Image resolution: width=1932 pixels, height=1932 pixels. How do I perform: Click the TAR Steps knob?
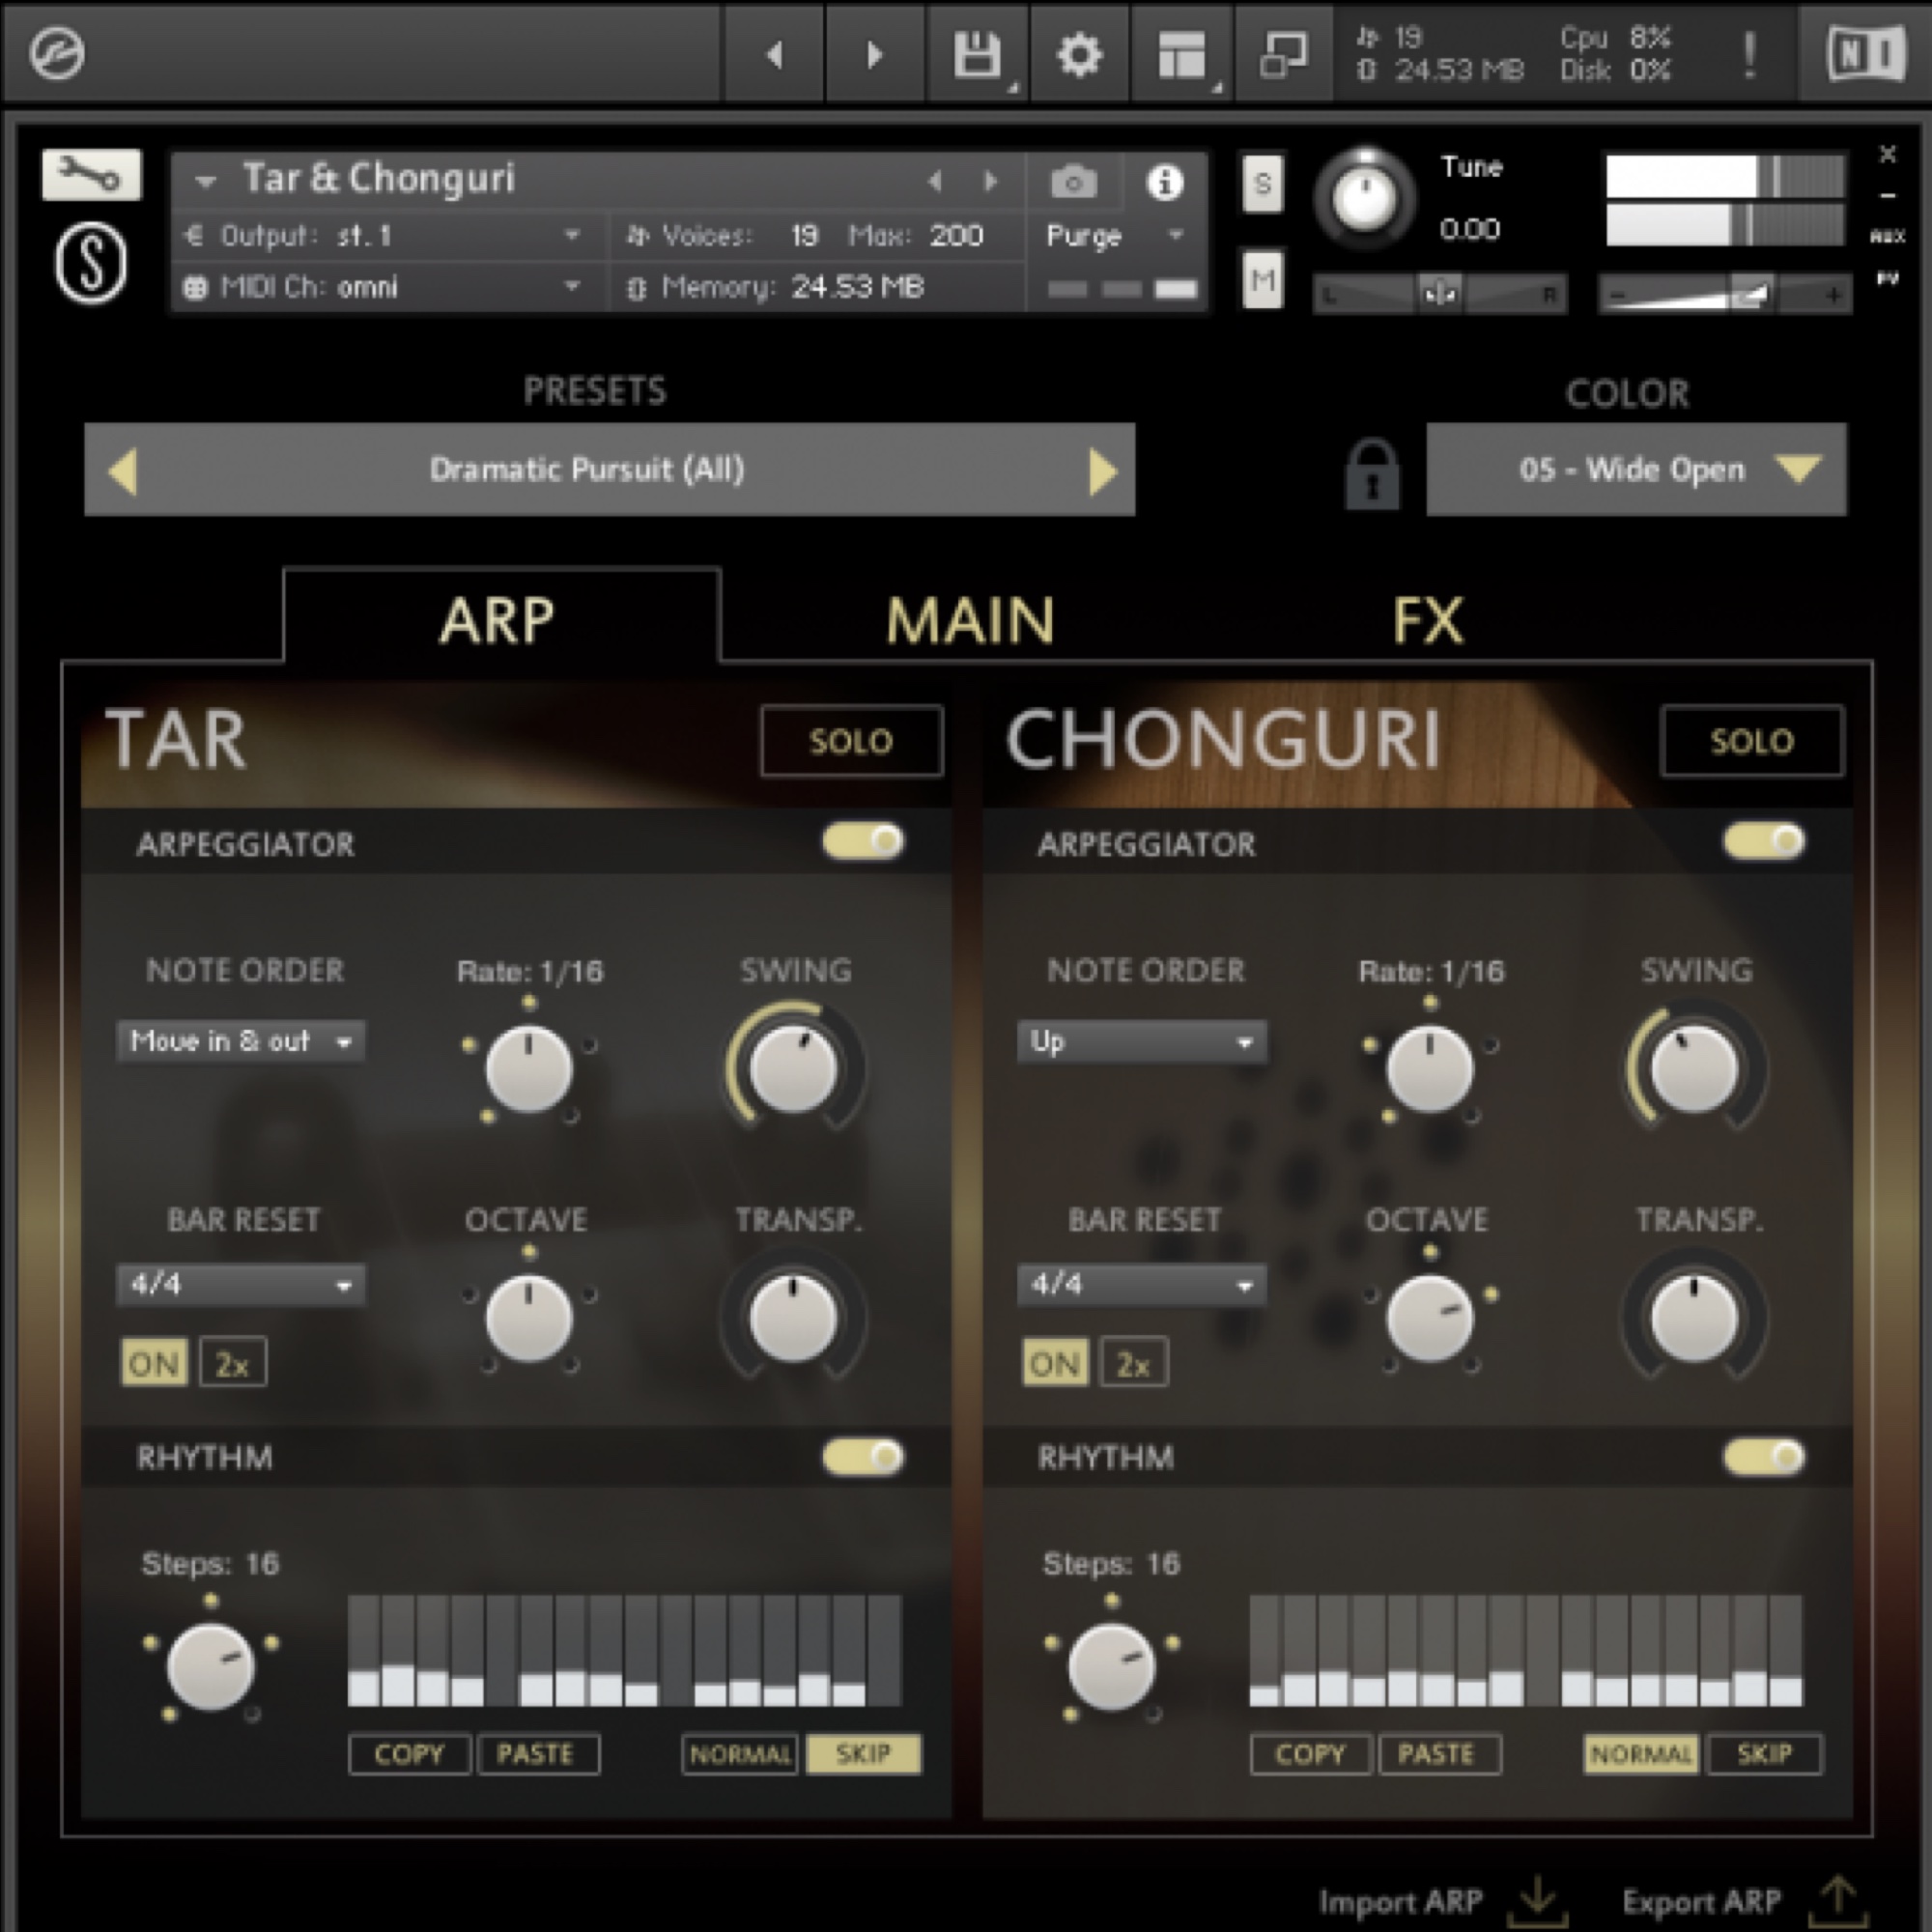click(x=210, y=1667)
